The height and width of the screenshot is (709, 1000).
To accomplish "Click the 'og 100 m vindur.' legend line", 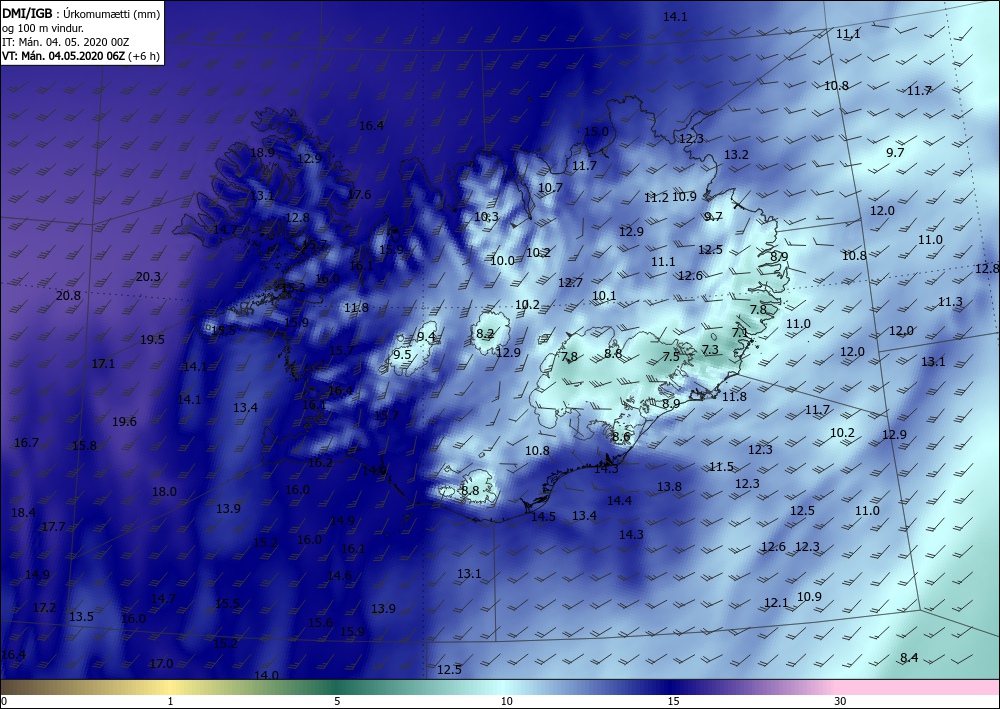I will pyautogui.click(x=43, y=28).
